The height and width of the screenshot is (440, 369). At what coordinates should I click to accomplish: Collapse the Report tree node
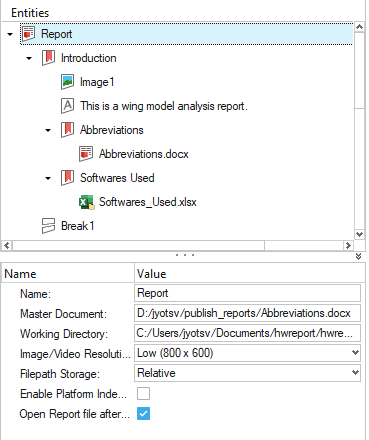(x=10, y=34)
